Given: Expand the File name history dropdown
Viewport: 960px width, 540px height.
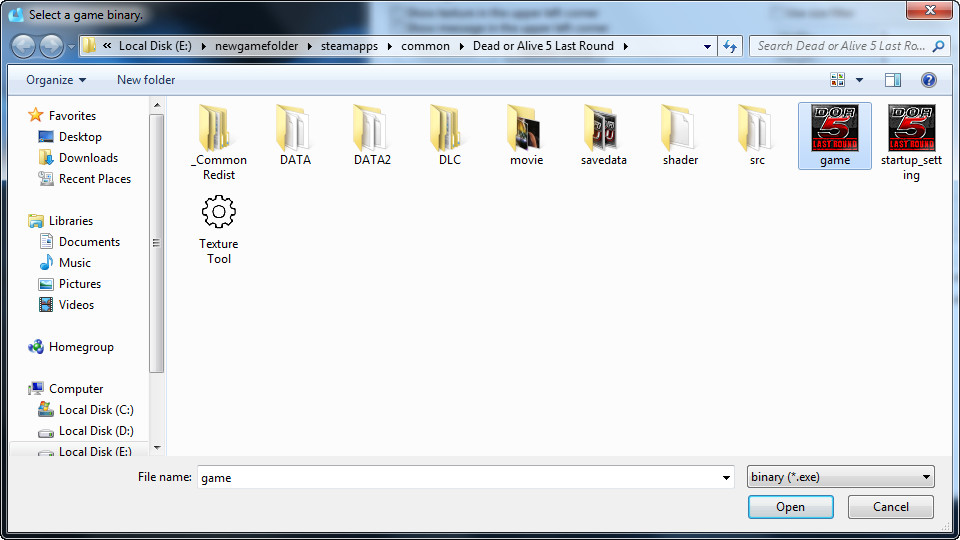Looking at the screenshot, I should [x=727, y=478].
